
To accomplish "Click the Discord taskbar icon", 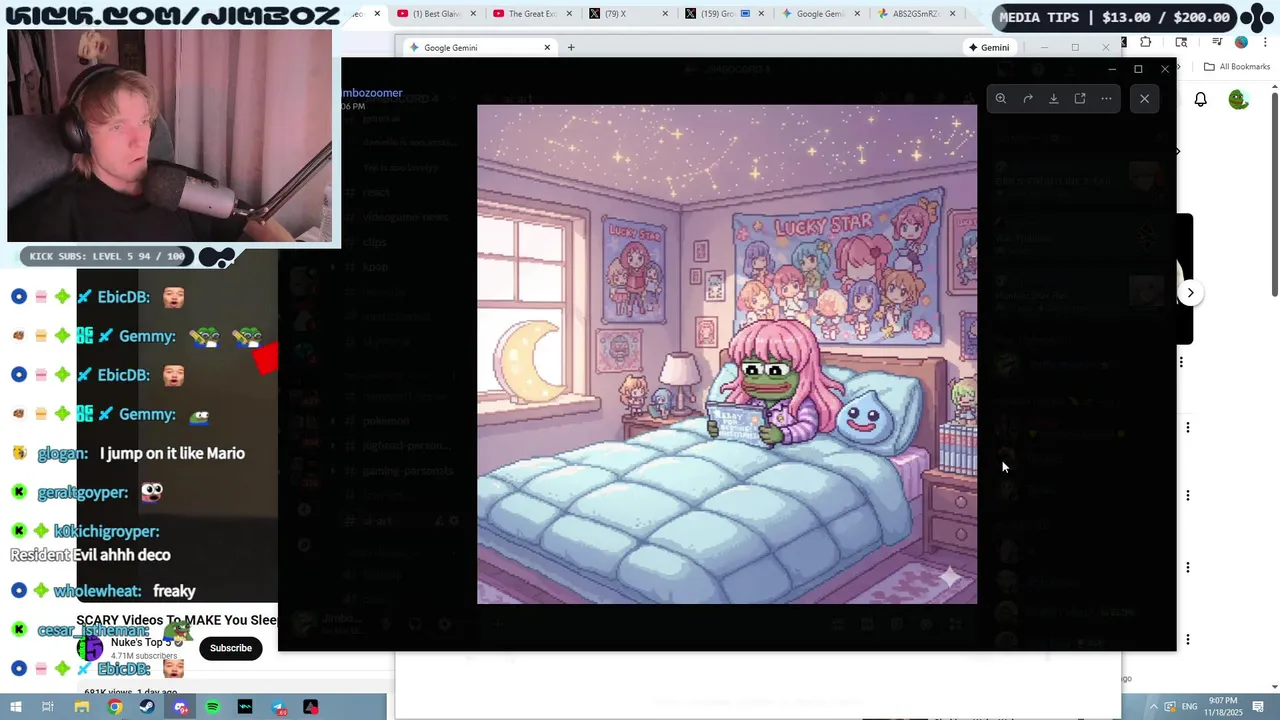I will [180, 707].
